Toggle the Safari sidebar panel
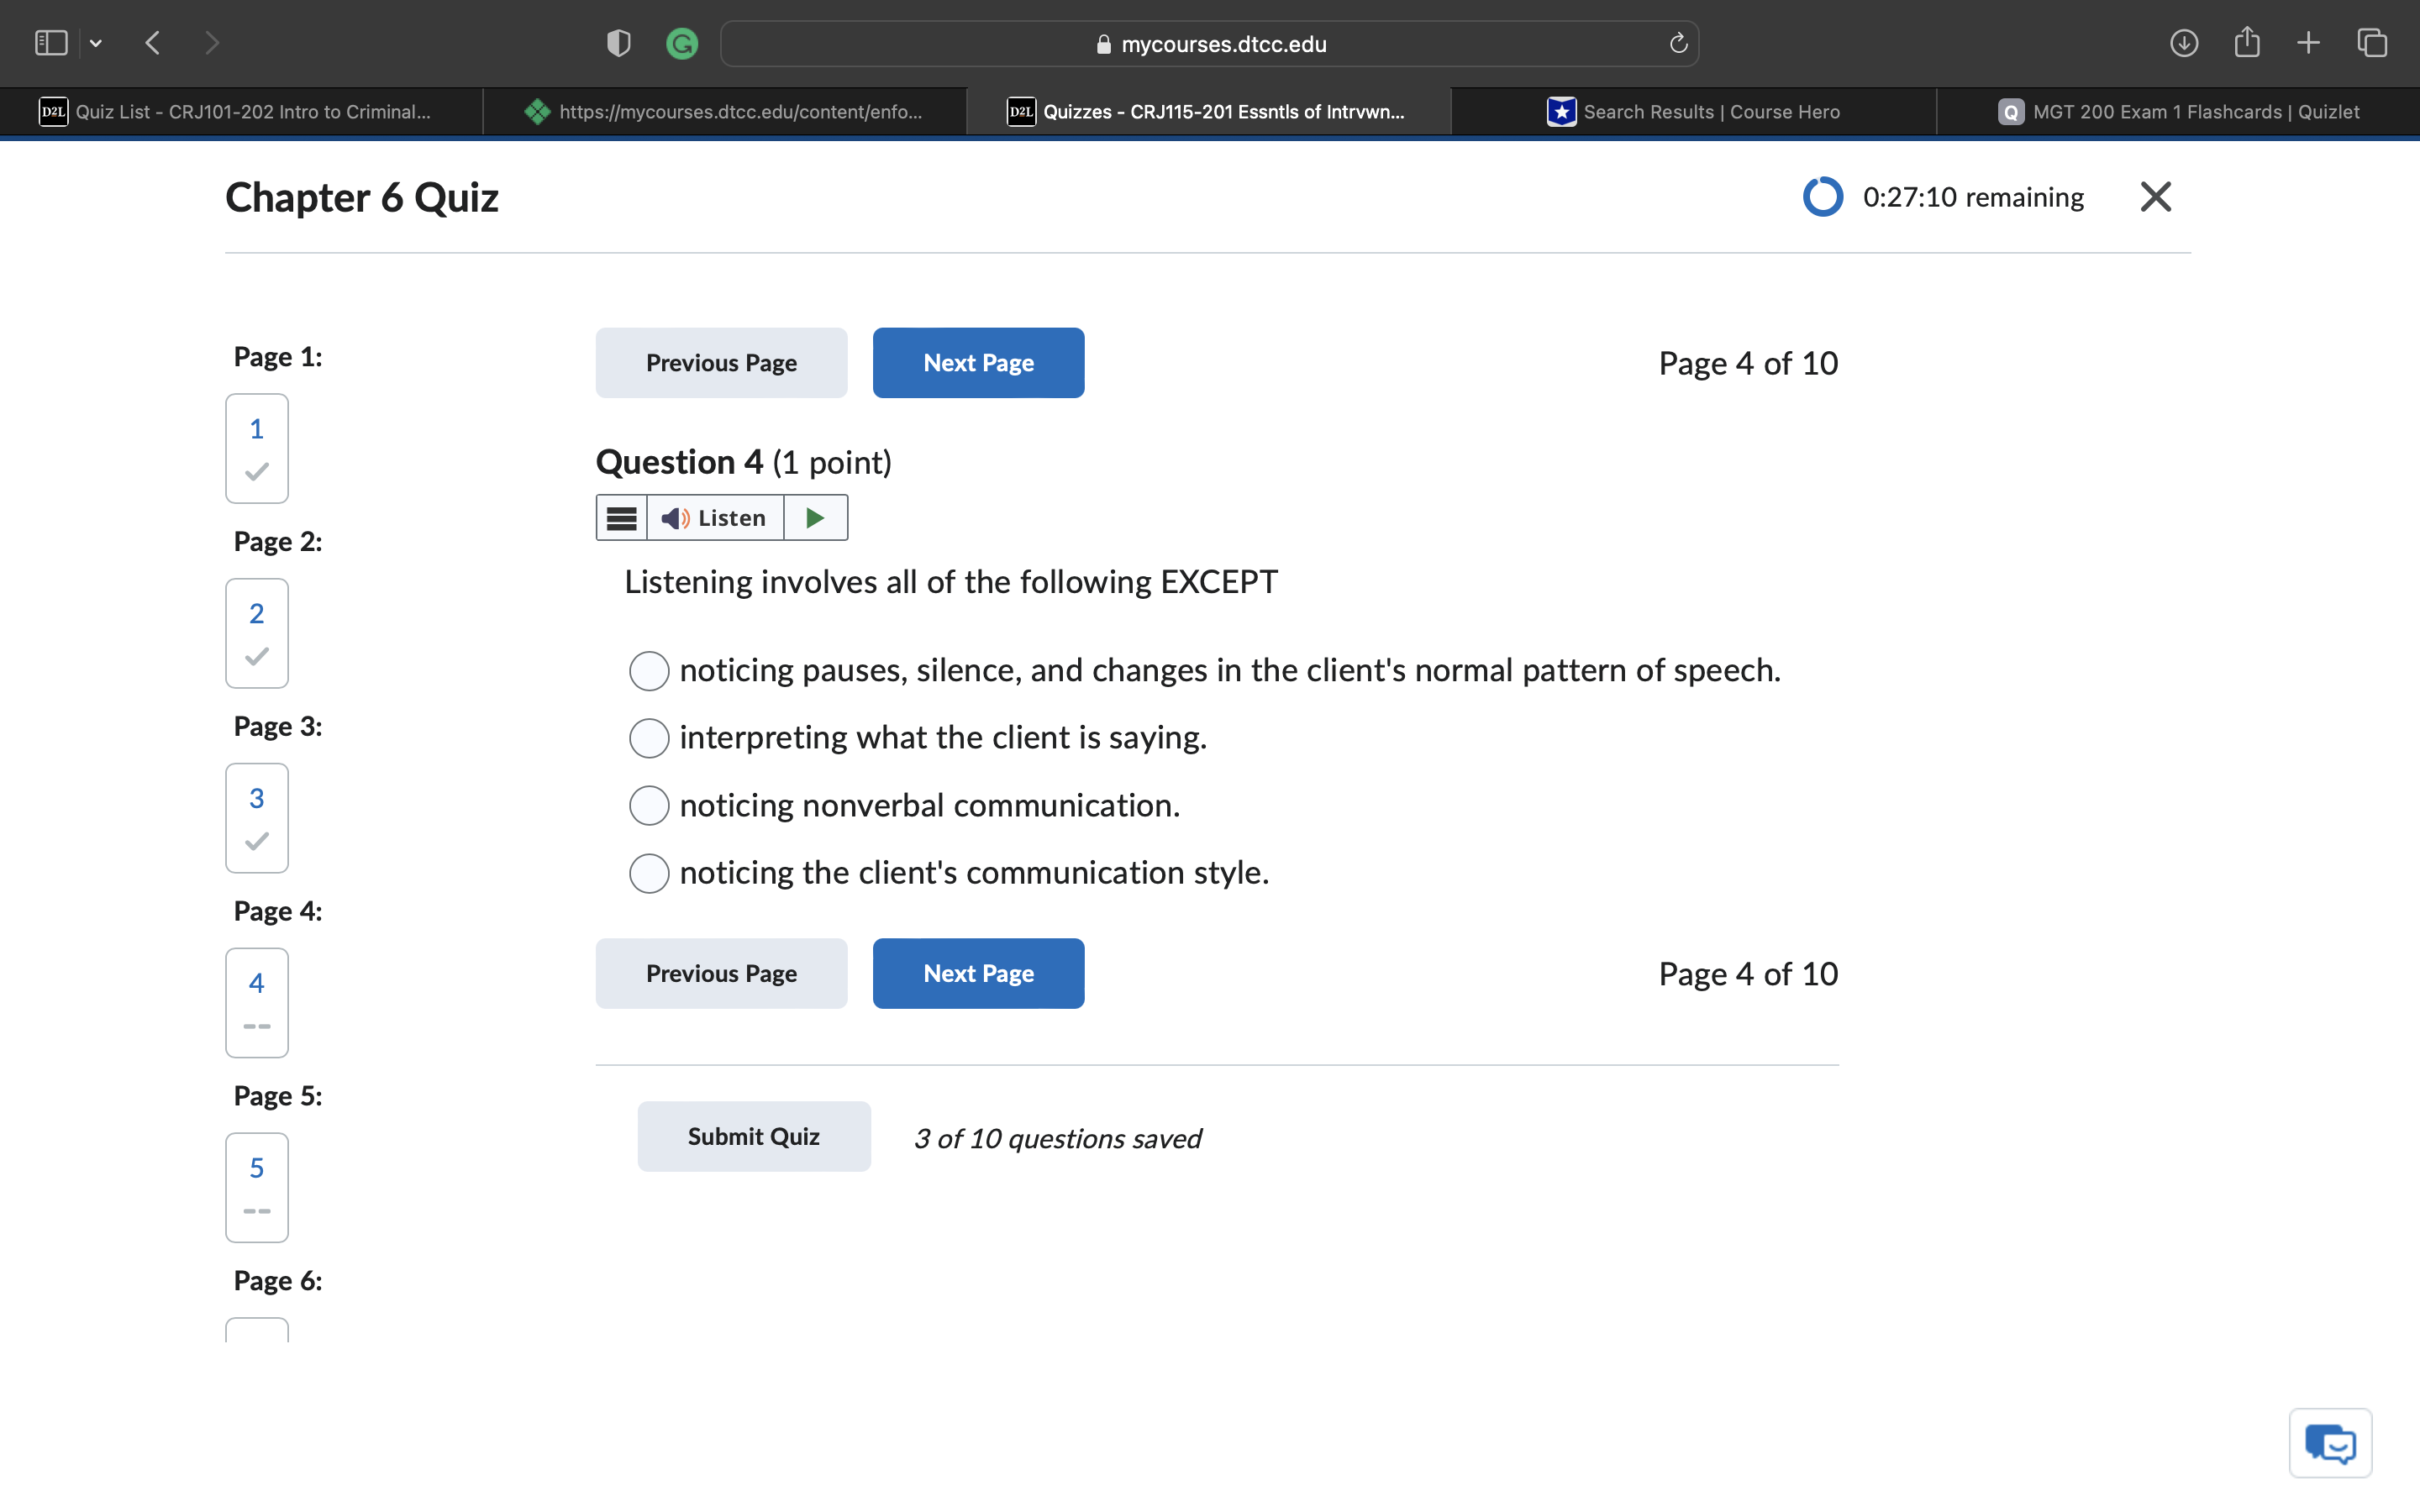2420x1512 pixels. tap(51, 43)
